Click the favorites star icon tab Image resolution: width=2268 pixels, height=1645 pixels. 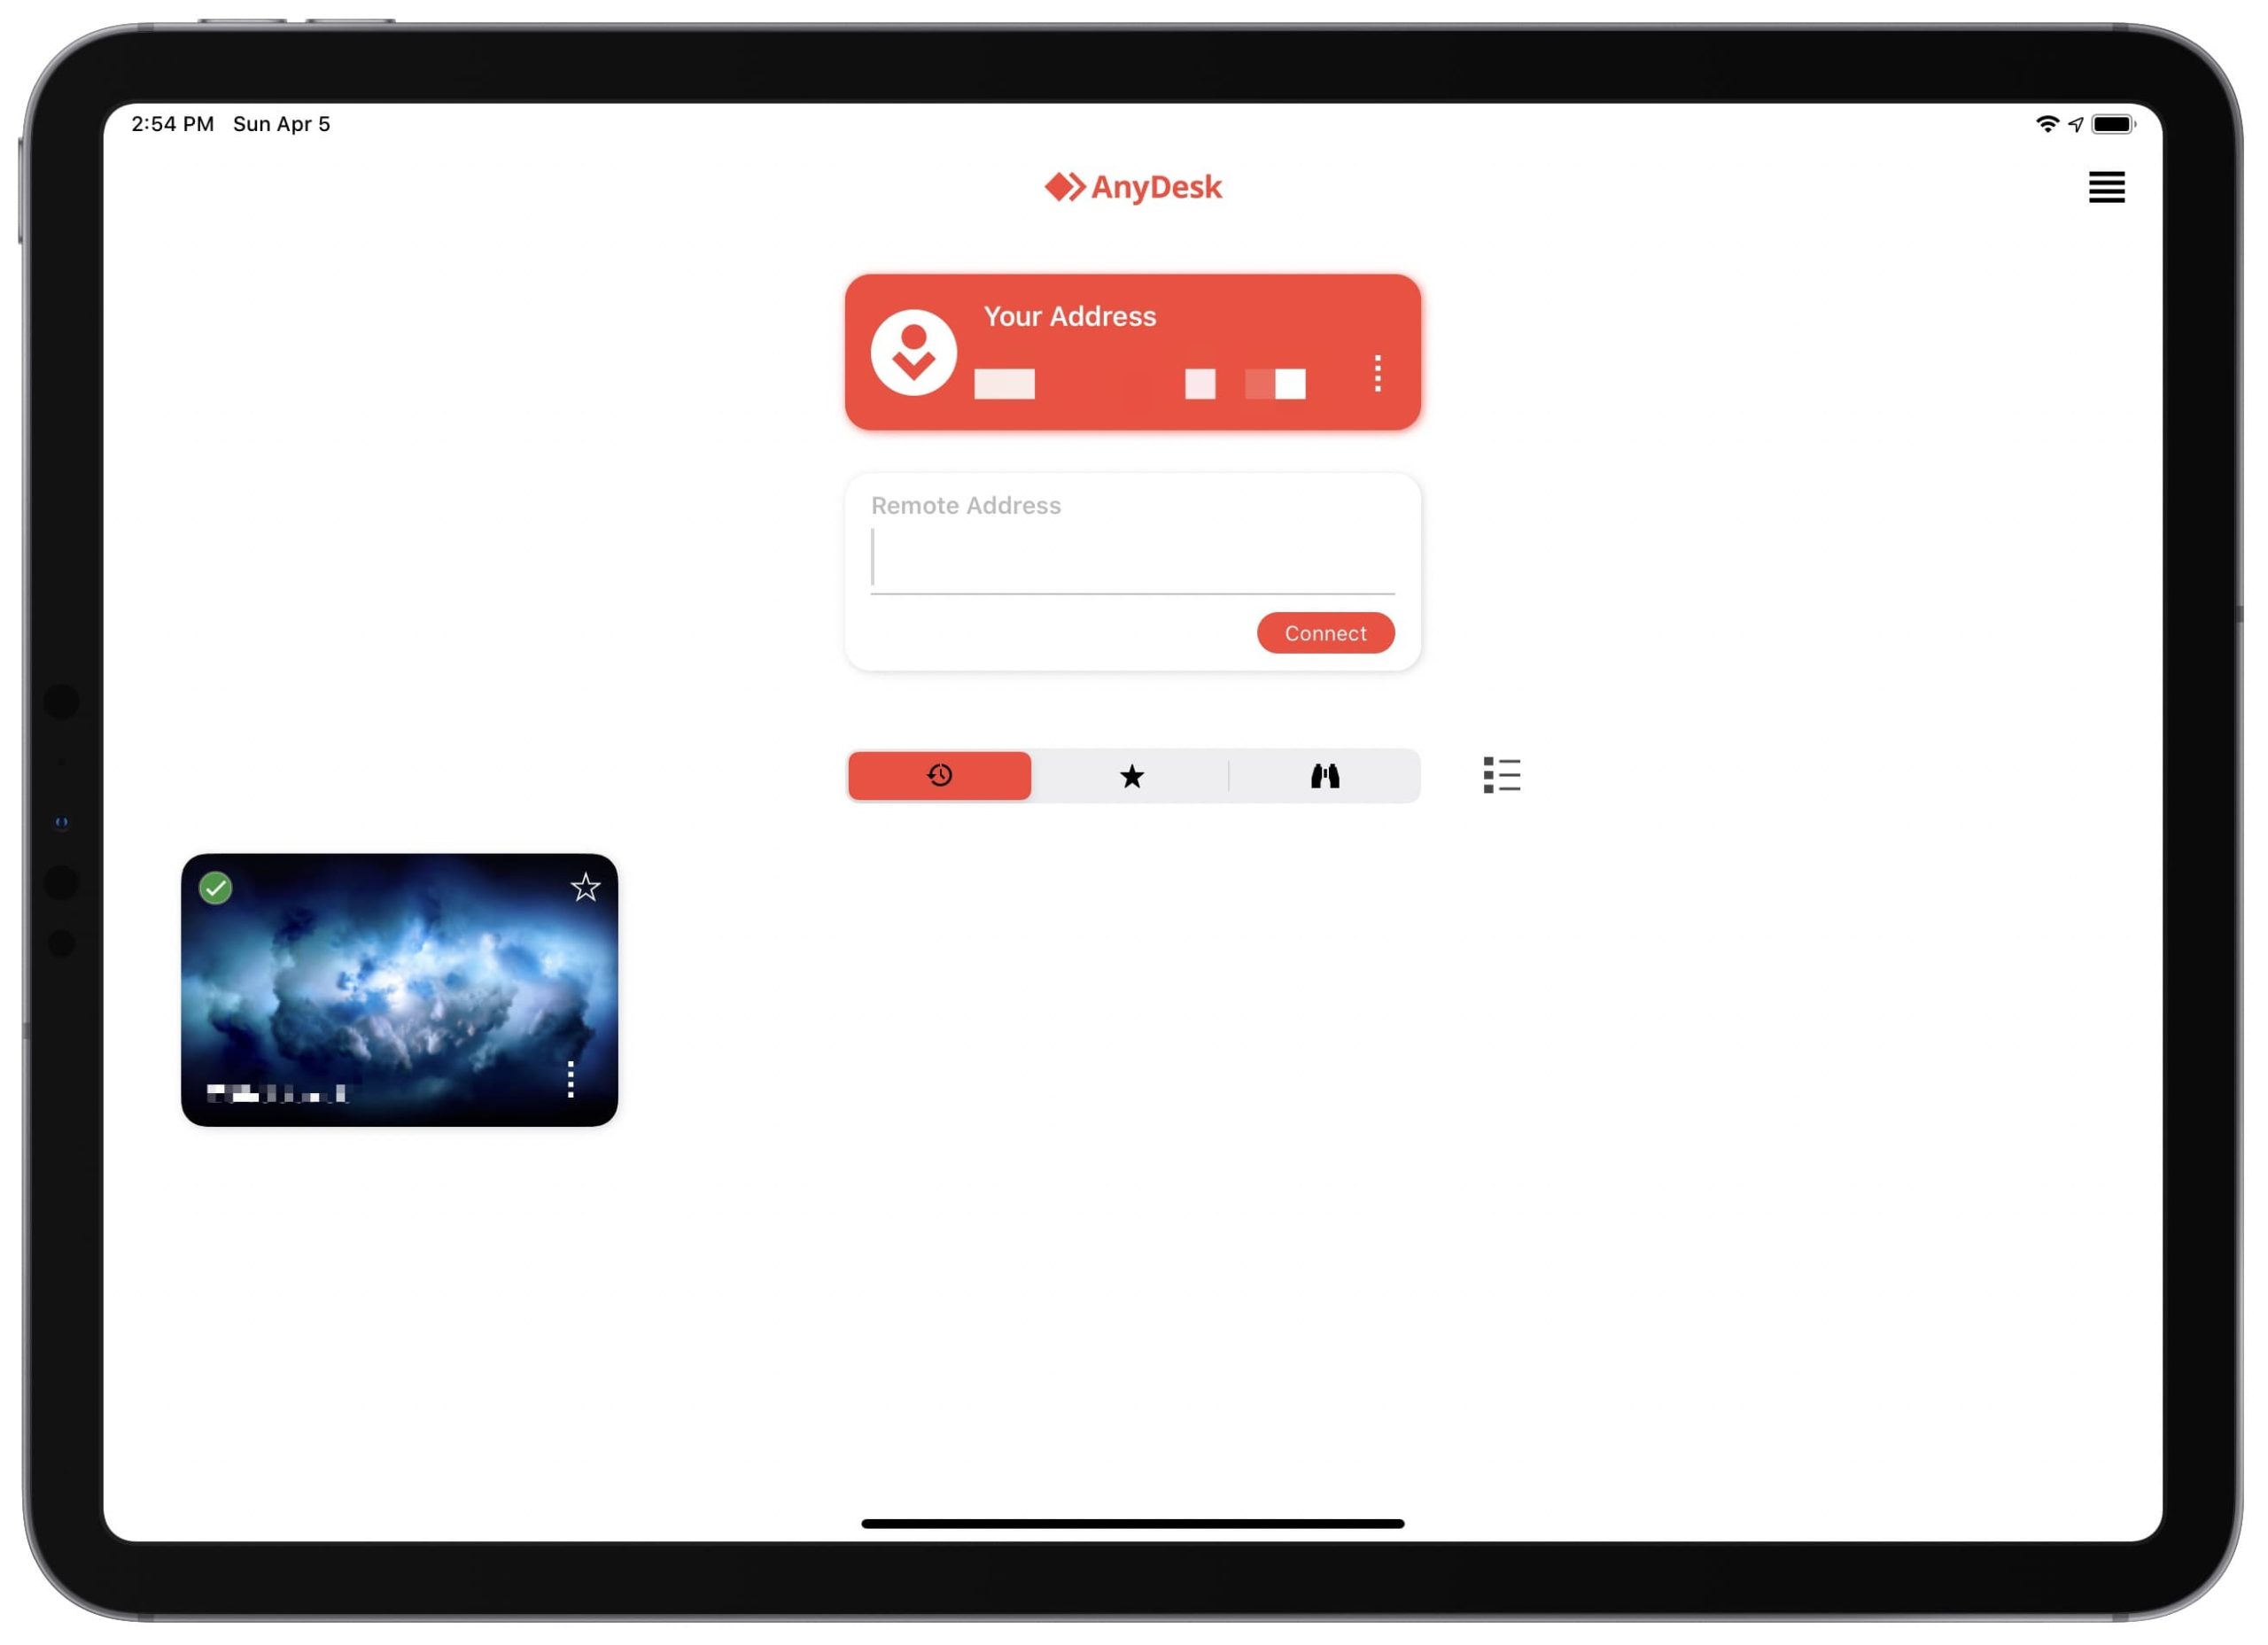click(1132, 775)
